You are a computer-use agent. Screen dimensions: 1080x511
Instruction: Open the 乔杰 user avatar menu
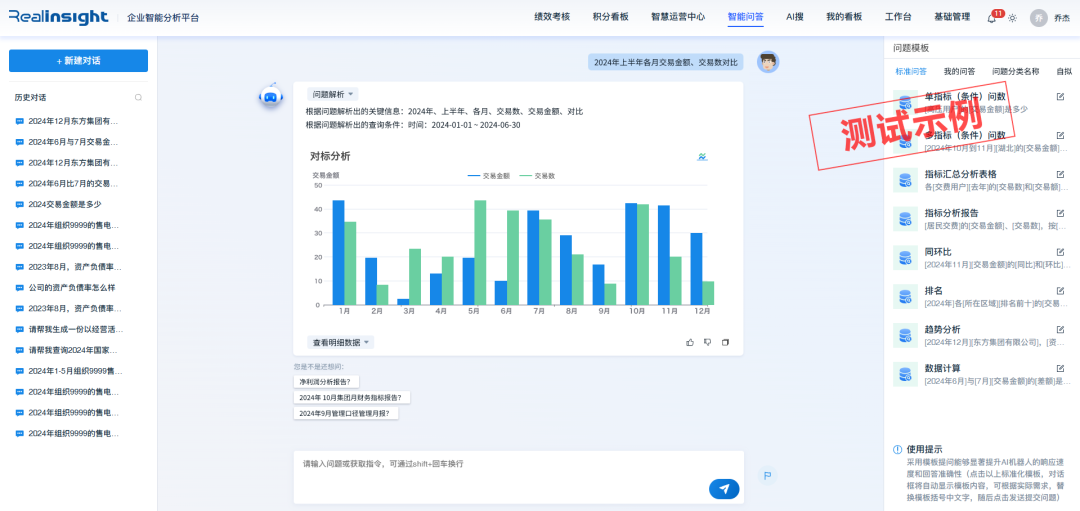tap(1039, 18)
